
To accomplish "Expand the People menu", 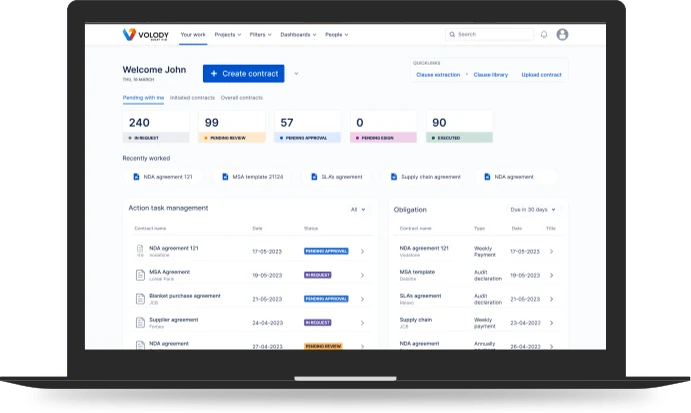I will pos(337,34).
